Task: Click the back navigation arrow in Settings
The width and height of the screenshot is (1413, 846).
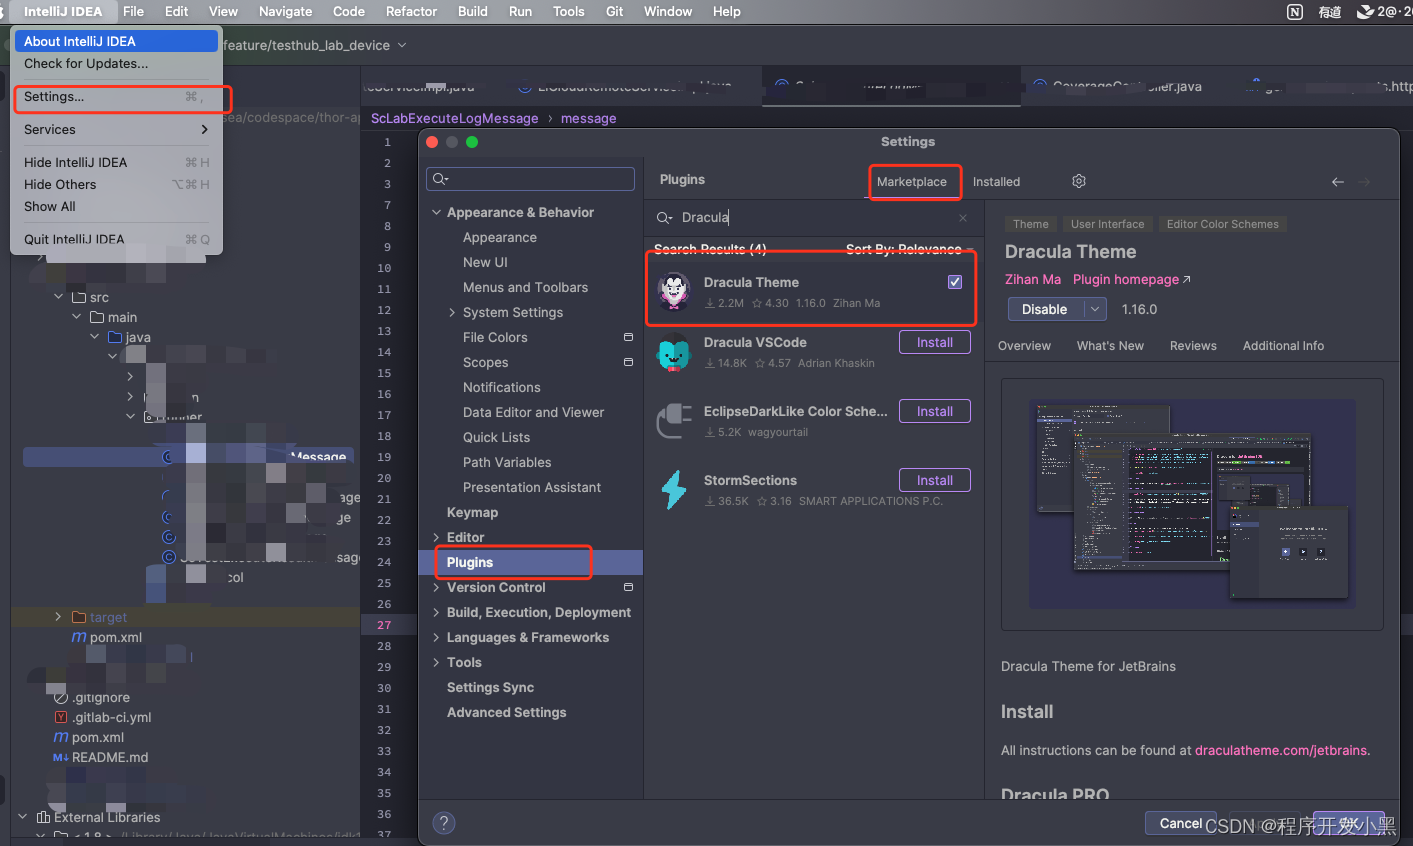Action: point(1338,182)
